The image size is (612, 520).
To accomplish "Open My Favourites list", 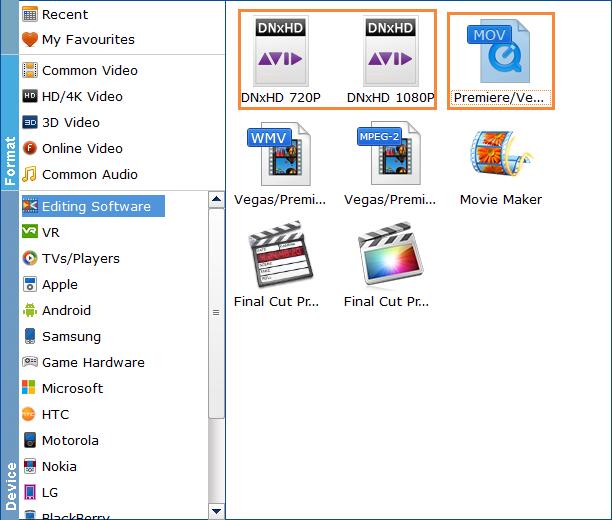I will 87,40.
